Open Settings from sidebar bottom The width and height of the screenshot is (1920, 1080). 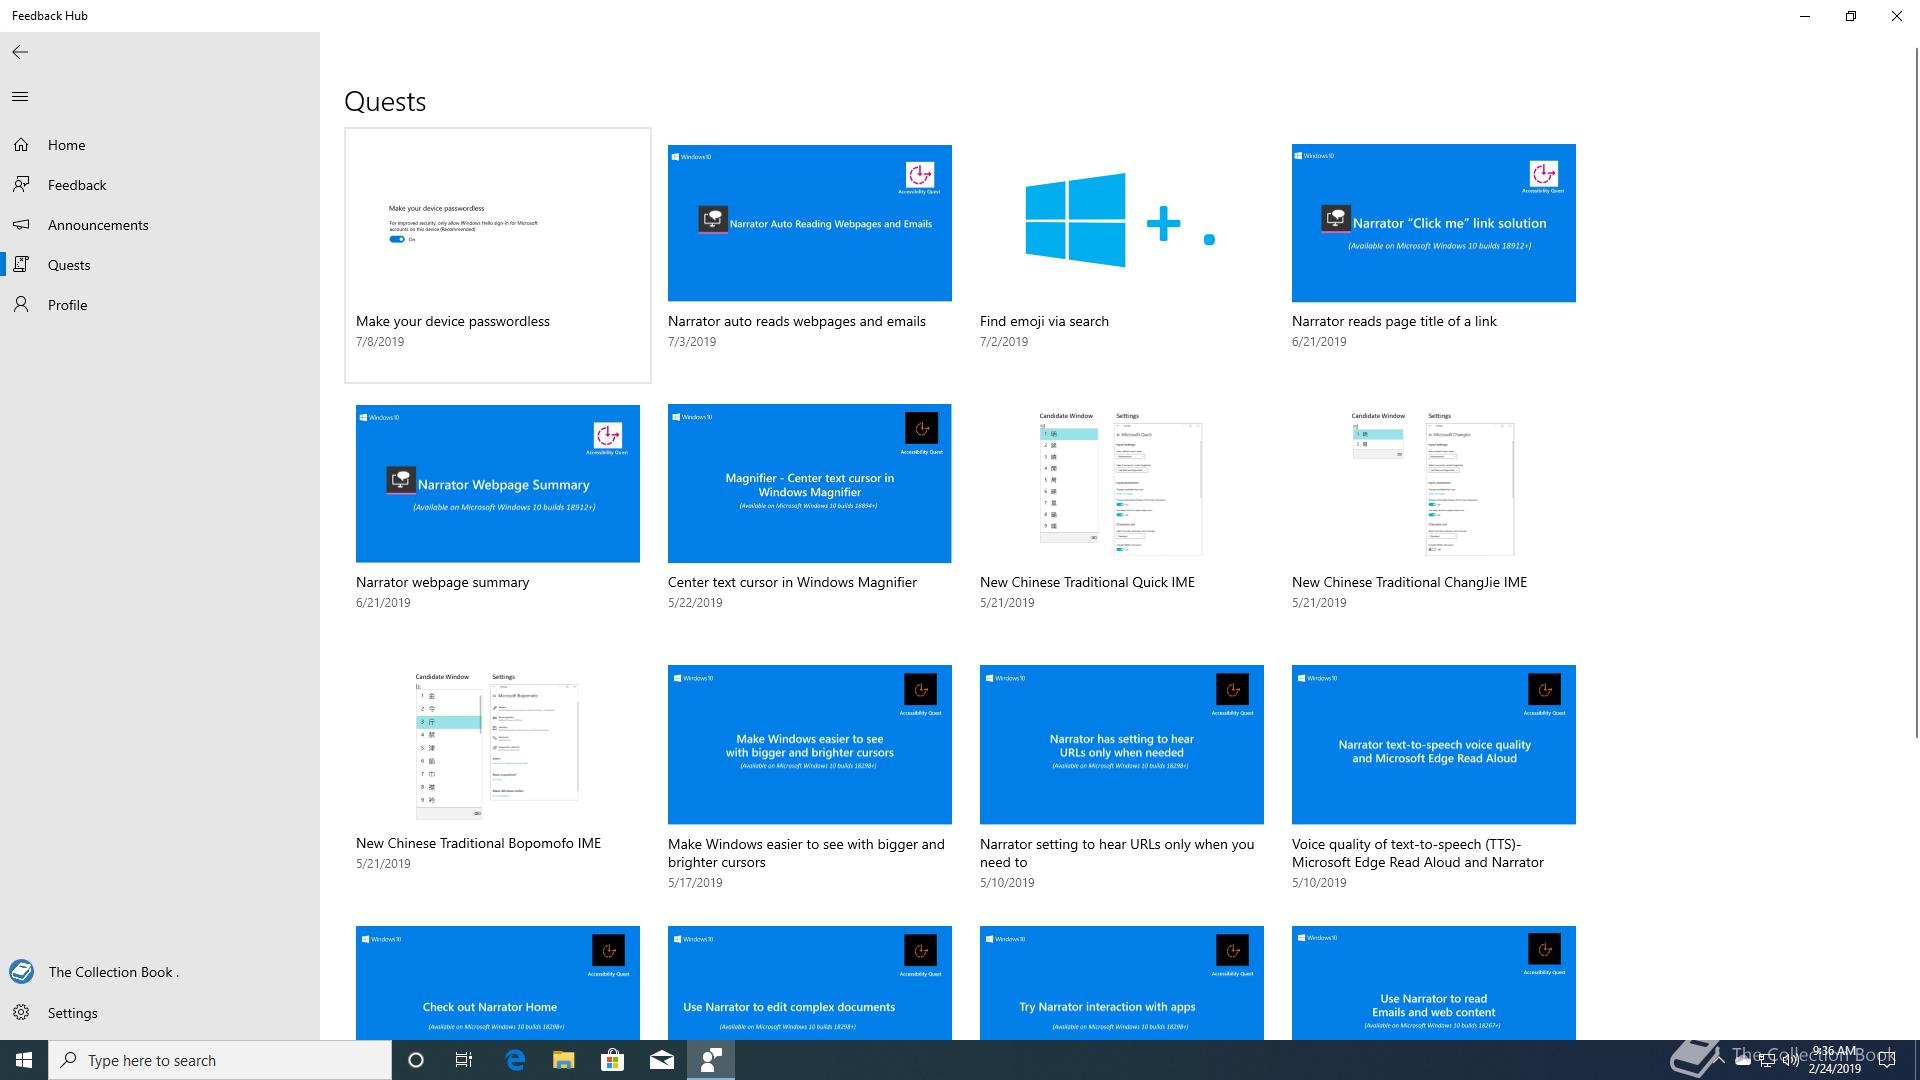pyautogui.click(x=160, y=1013)
